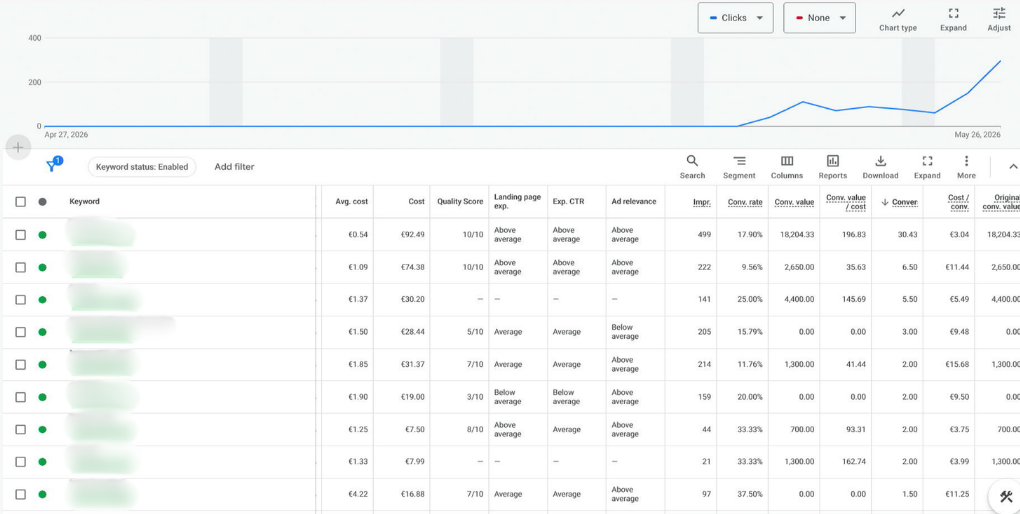
Task: Tick checkbox for the €74.38 cost row
Action: click(21, 267)
